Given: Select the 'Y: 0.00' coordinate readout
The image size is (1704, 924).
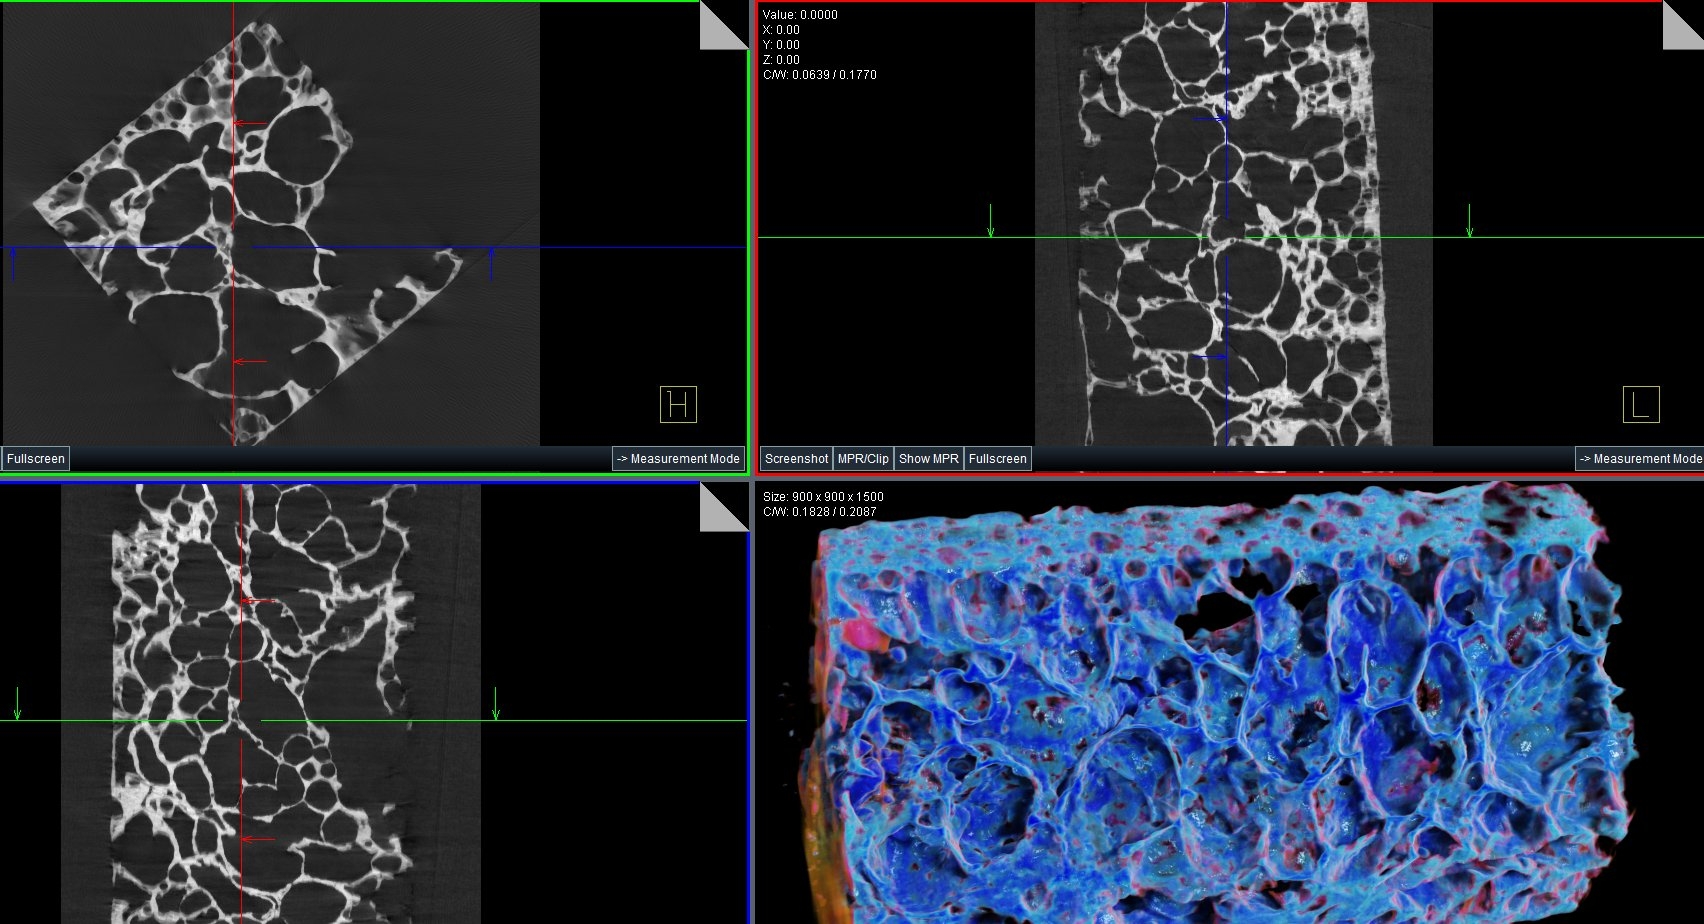Looking at the screenshot, I should pos(781,45).
